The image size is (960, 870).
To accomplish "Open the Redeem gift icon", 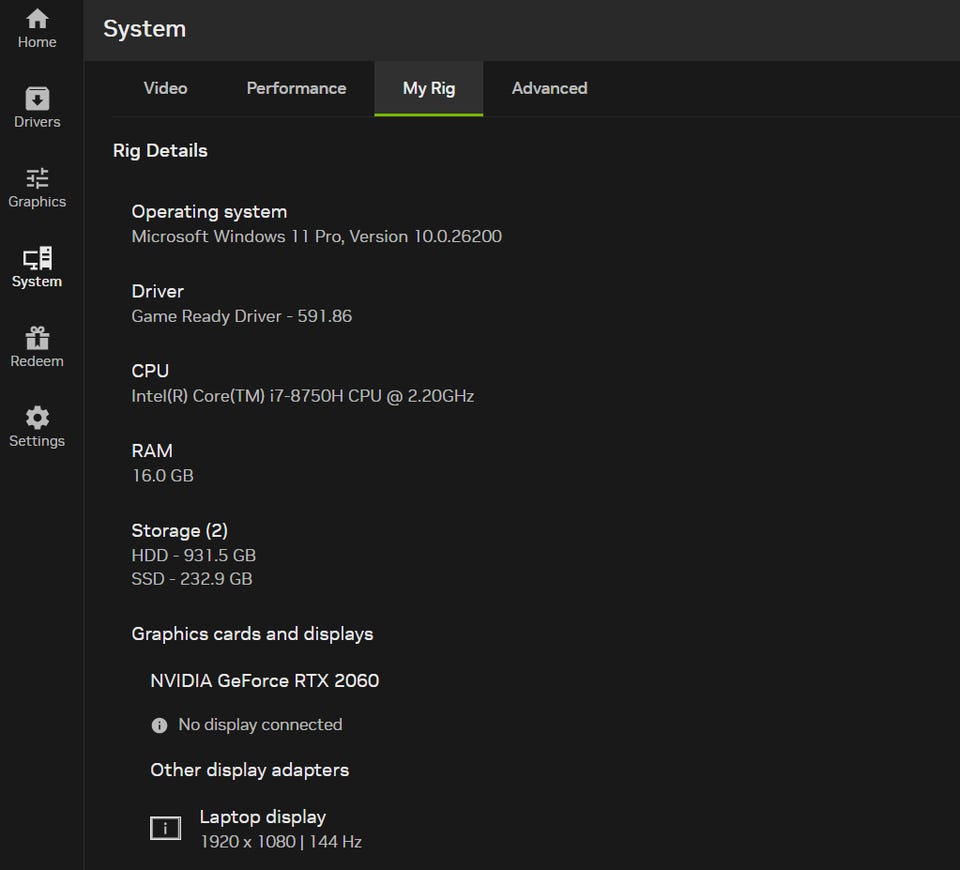I will 37,347.
